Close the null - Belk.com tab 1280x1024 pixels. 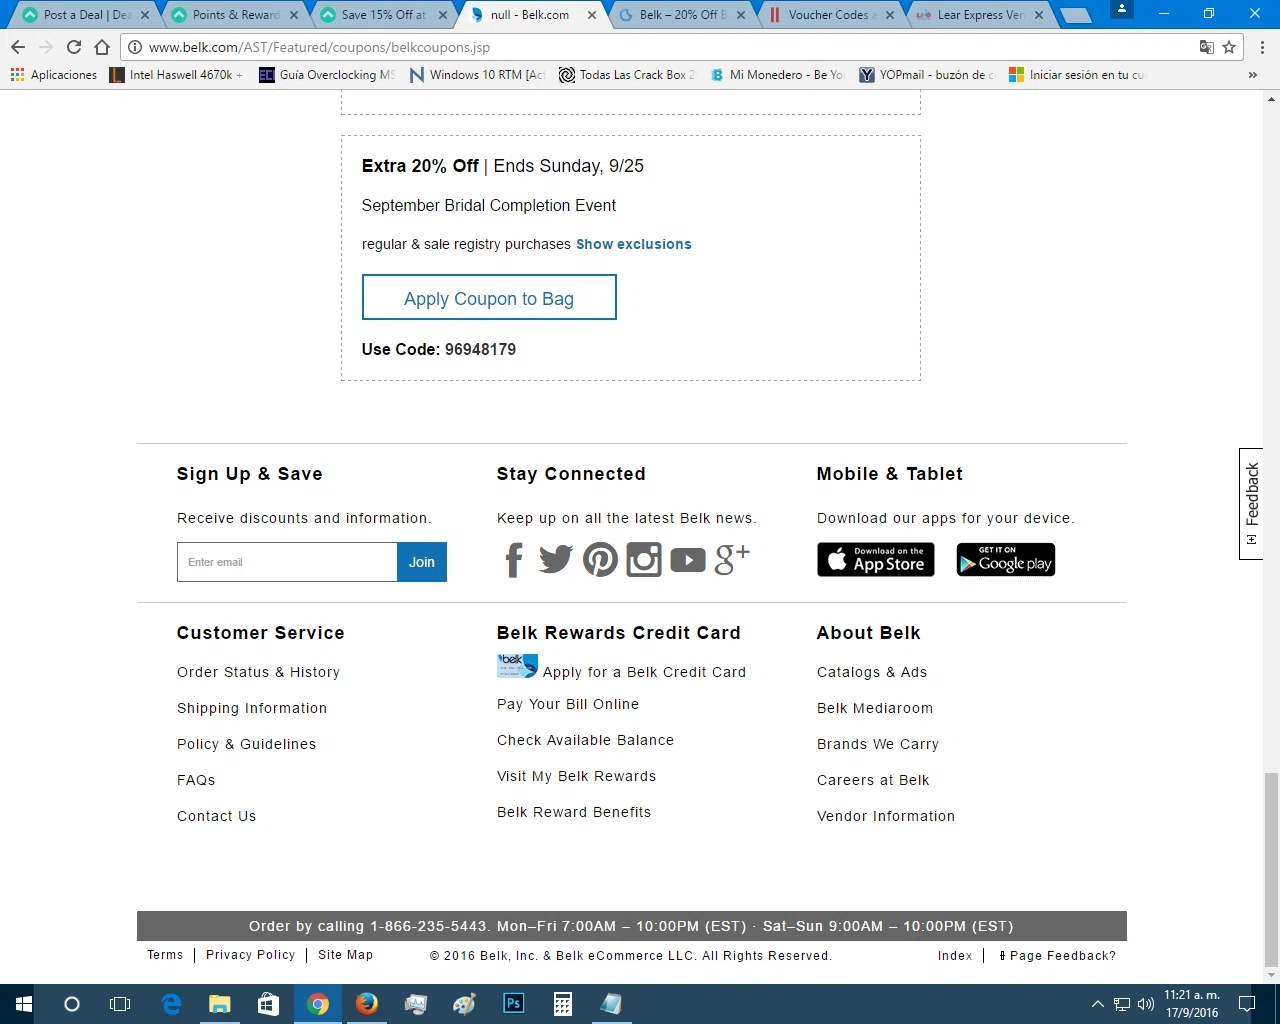(x=592, y=15)
